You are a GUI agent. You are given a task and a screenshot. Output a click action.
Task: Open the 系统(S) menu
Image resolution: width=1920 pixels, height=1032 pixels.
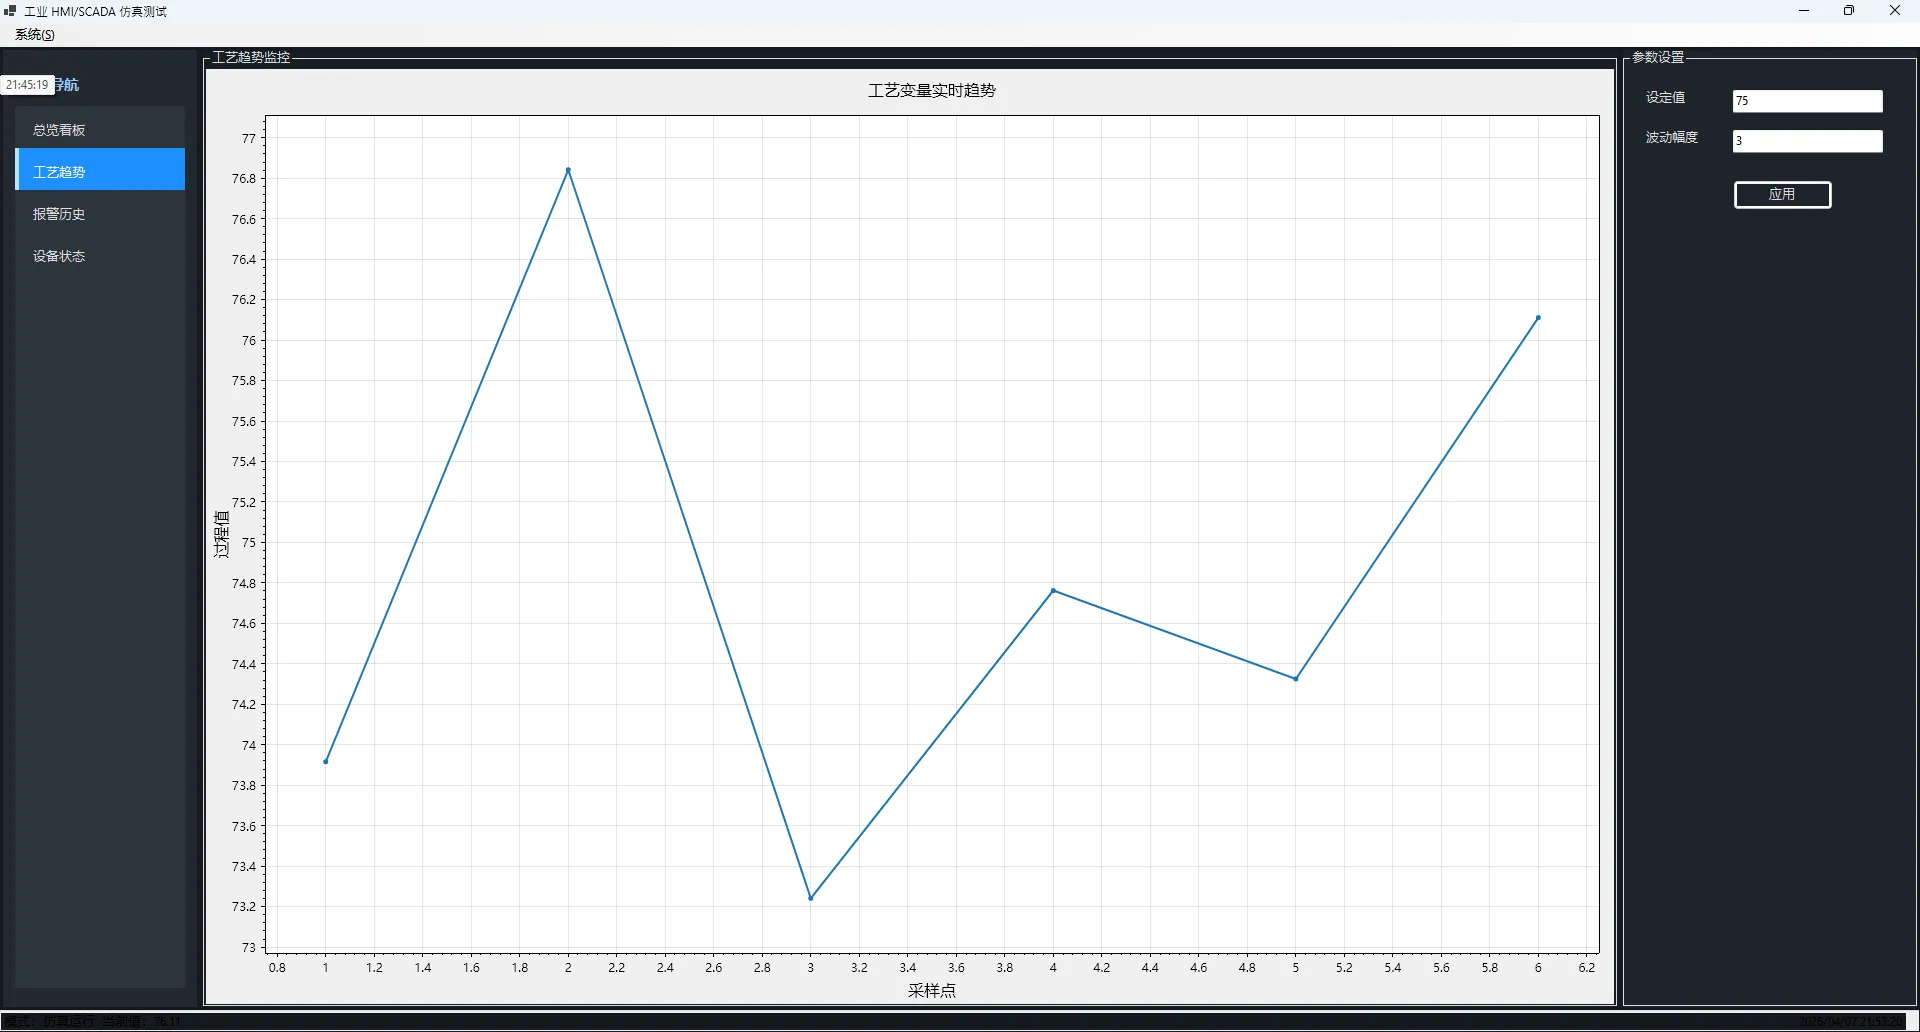pyautogui.click(x=35, y=35)
